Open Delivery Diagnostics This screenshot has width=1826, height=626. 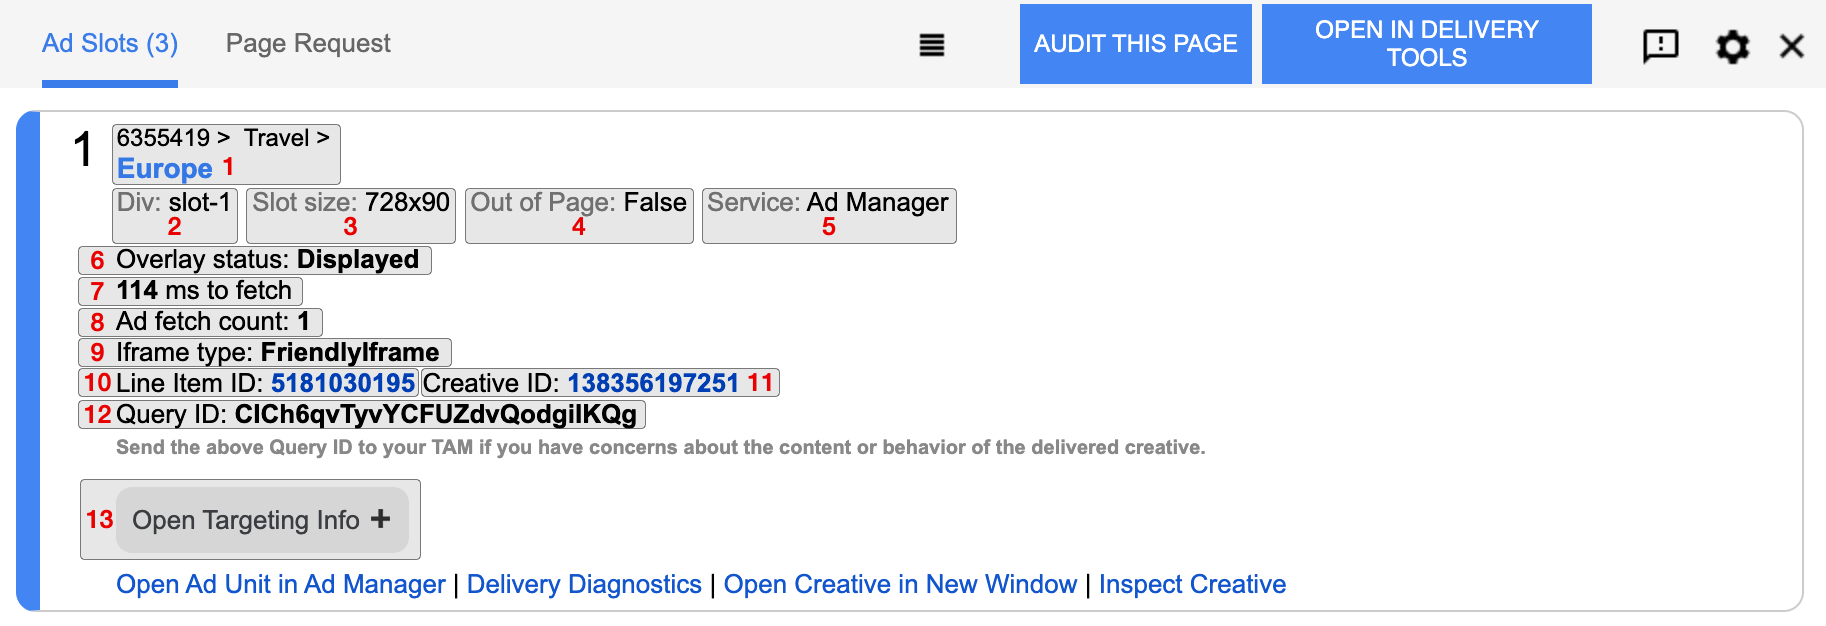coord(584,584)
